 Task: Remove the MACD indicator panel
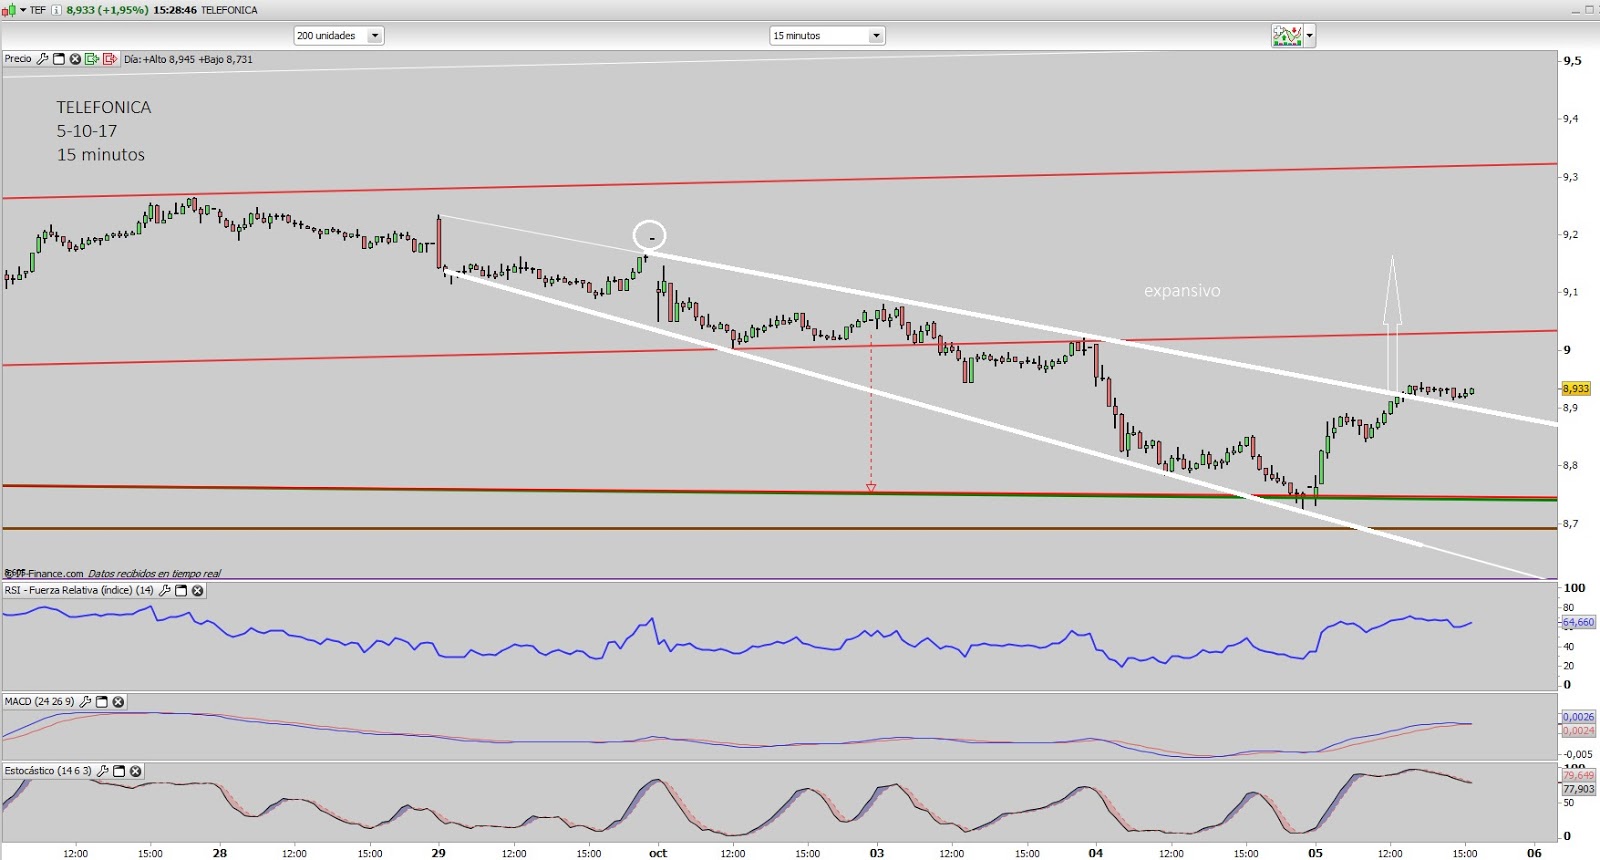[x=118, y=702]
